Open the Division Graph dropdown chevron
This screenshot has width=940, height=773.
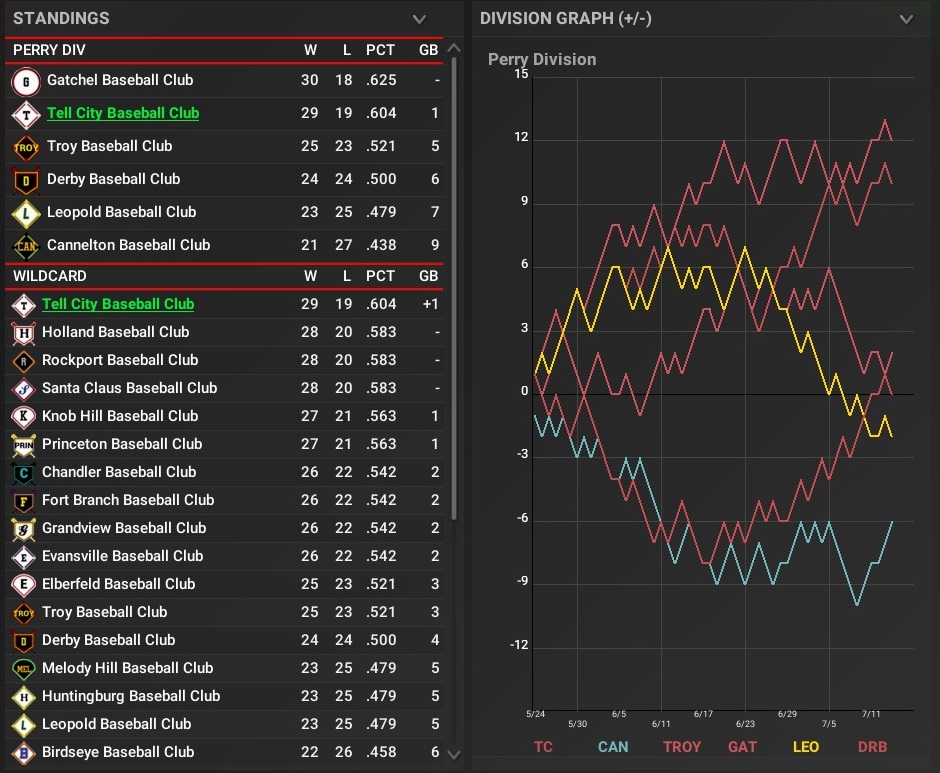(x=906, y=19)
